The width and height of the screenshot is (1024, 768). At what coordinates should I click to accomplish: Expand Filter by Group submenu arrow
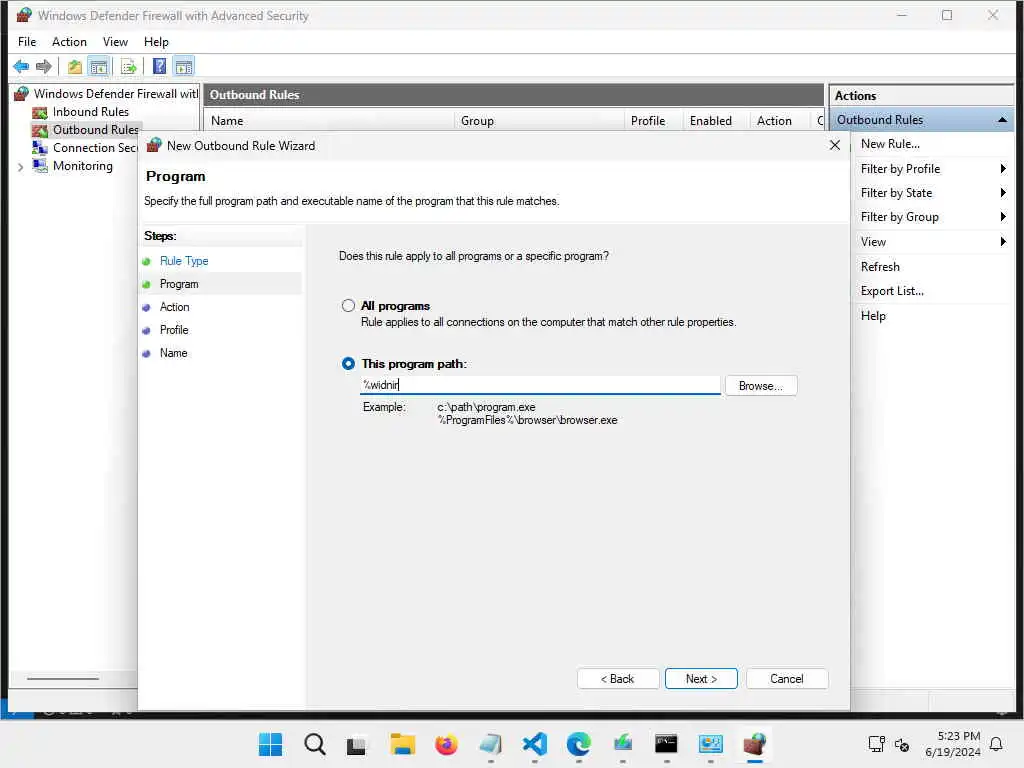pyautogui.click(x=1003, y=217)
